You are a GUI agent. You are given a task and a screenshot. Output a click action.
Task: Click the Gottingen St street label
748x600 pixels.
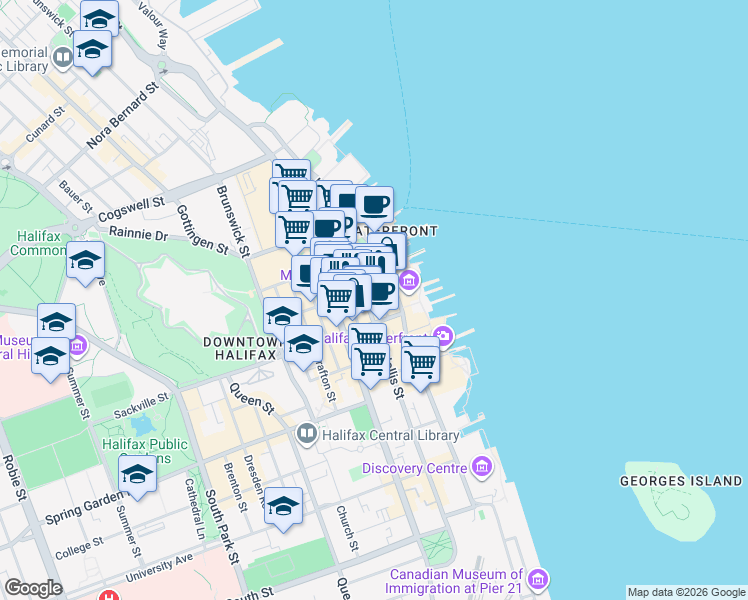click(x=202, y=229)
